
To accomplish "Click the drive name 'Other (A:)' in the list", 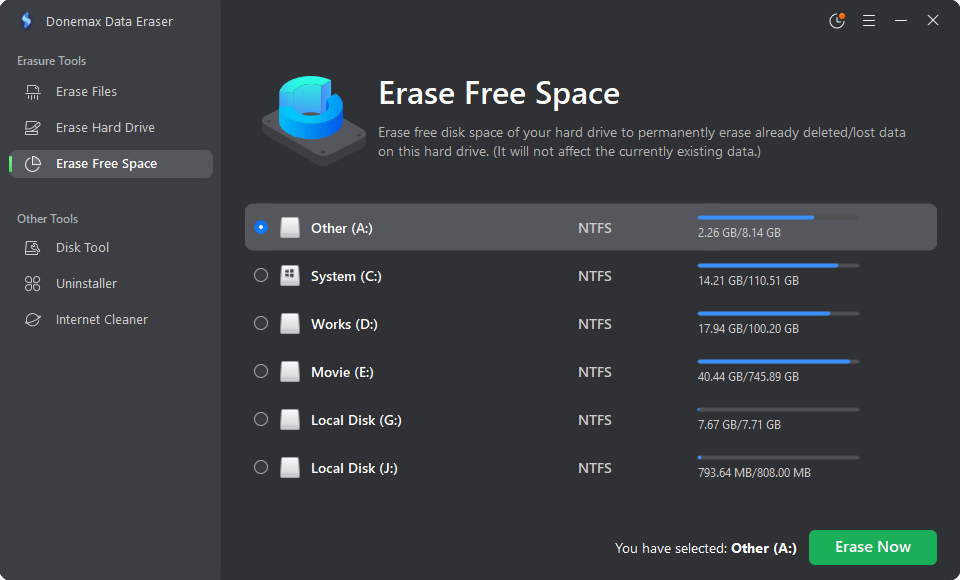I will pyautogui.click(x=342, y=228).
